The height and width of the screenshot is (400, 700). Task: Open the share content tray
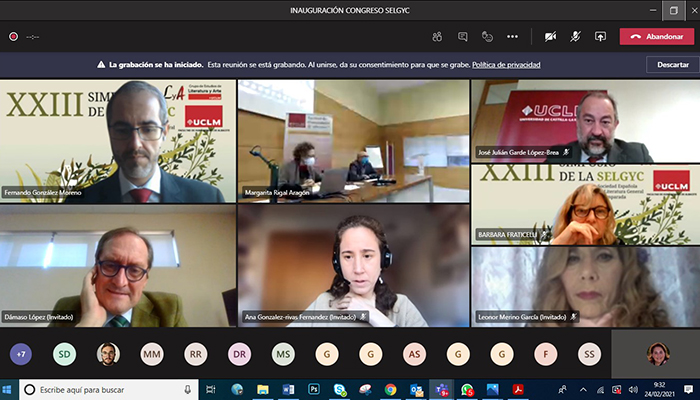coord(600,36)
